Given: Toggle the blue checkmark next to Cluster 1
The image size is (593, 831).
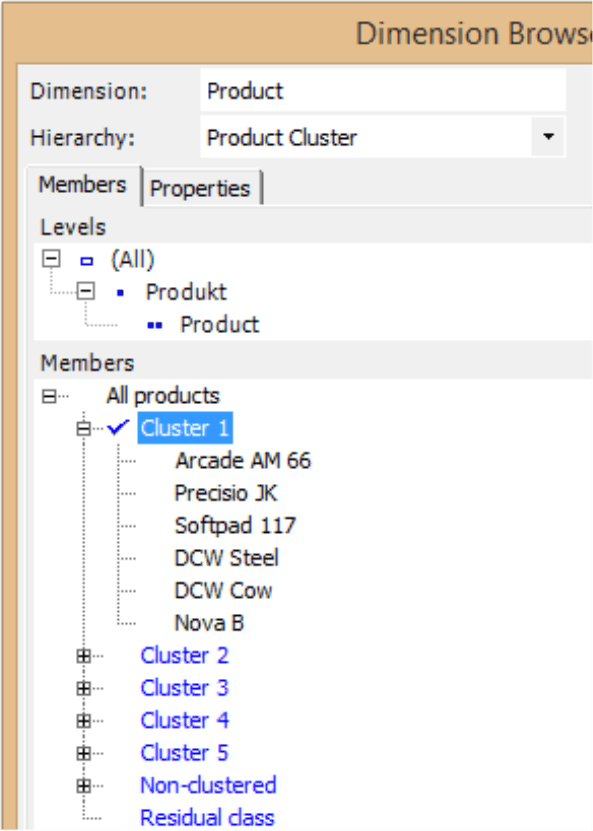Looking at the screenshot, I should pos(118,427).
